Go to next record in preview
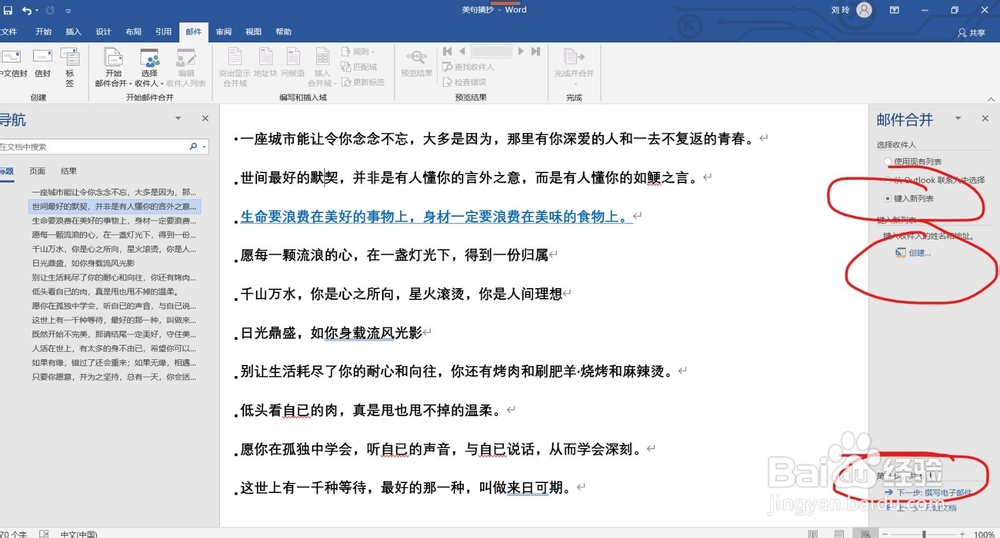Image resolution: width=1000 pixels, height=538 pixels. tap(521, 52)
